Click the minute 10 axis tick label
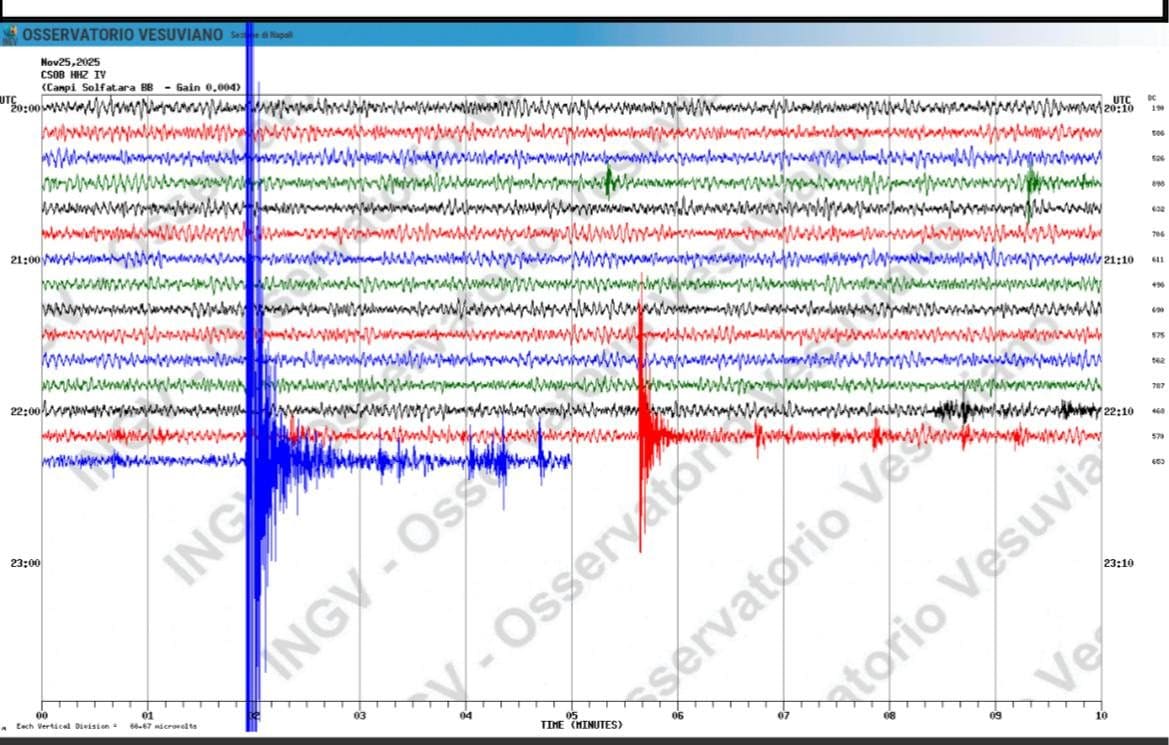Viewport: 1169px width, 745px height. coord(1100,716)
